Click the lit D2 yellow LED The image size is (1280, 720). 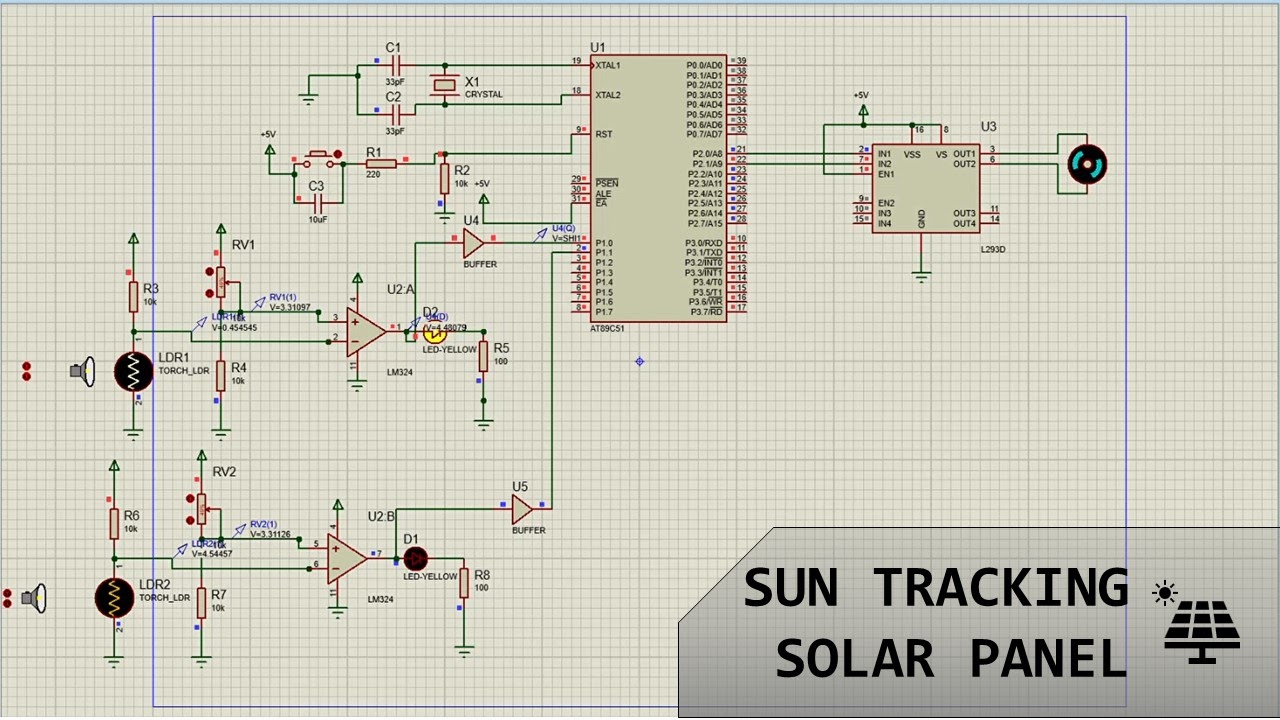[434, 333]
